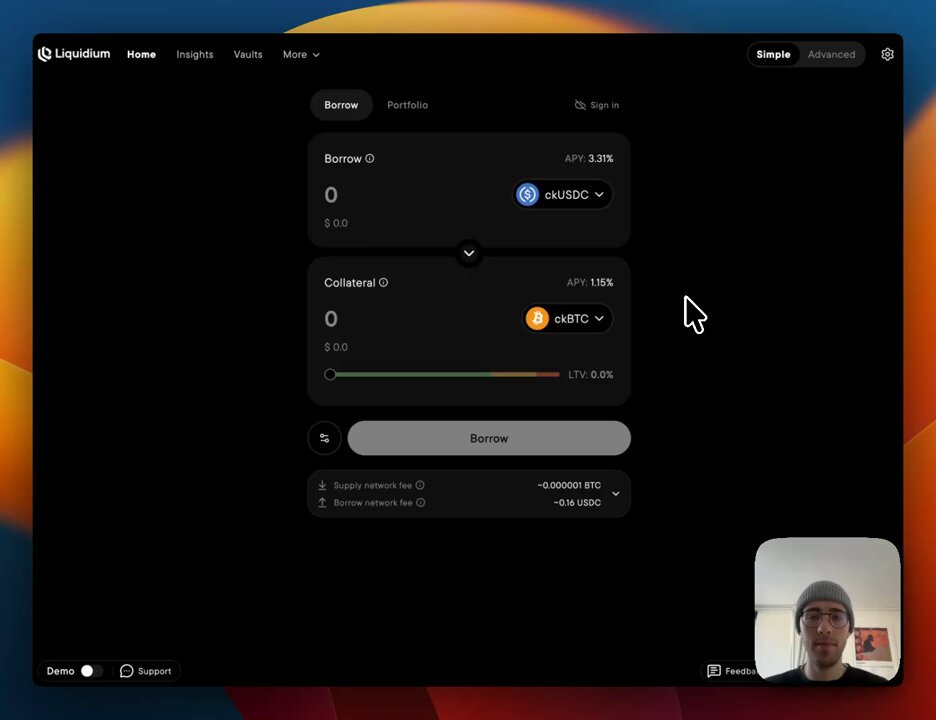Go to the Home page

[x=141, y=54]
